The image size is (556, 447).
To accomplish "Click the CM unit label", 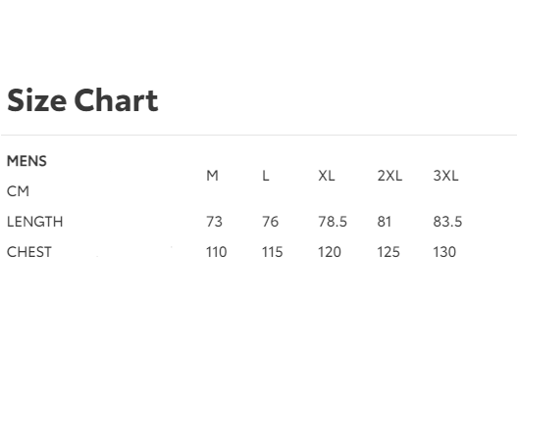I will click(18, 191).
